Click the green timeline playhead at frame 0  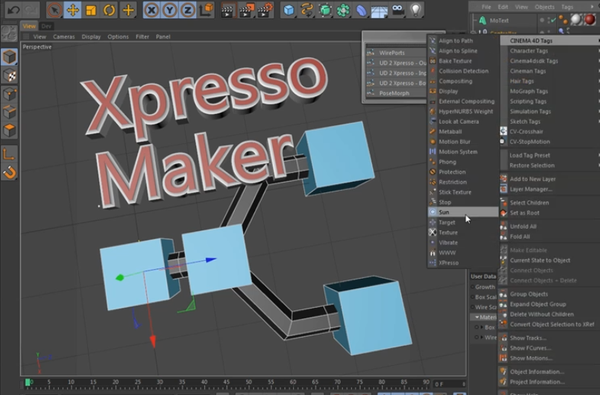tap(28, 382)
